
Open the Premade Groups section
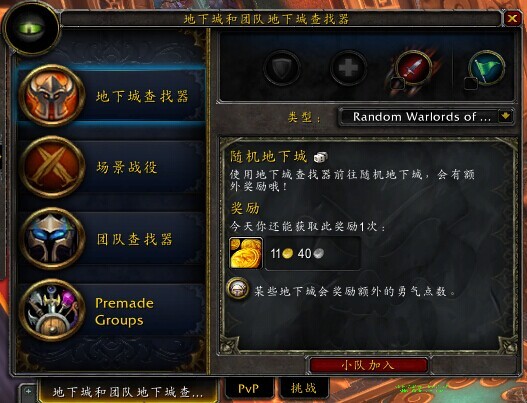(x=112, y=311)
